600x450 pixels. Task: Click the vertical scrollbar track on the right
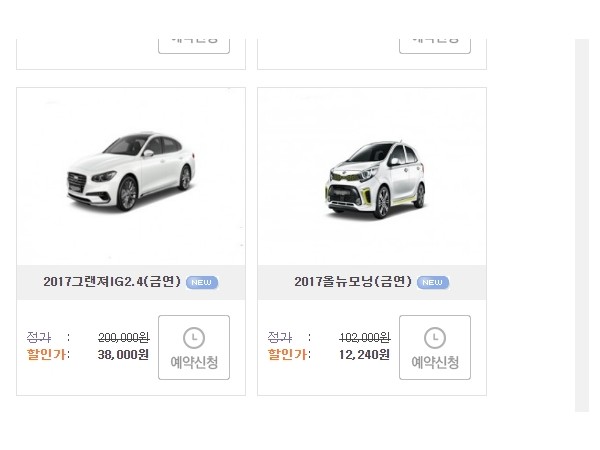click(x=582, y=225)
